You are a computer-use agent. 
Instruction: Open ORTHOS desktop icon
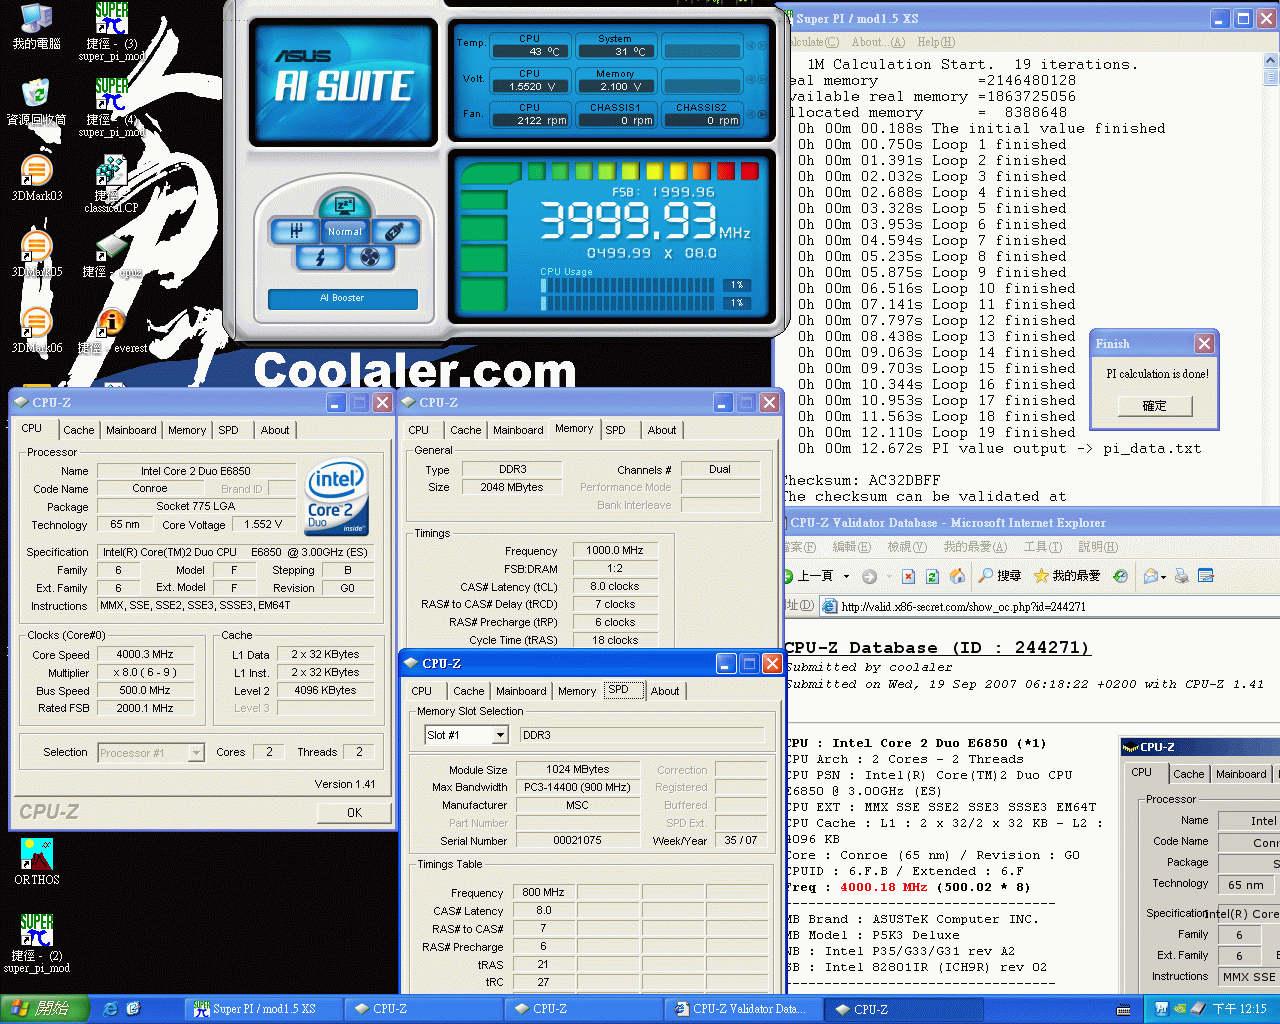(37, 862)
